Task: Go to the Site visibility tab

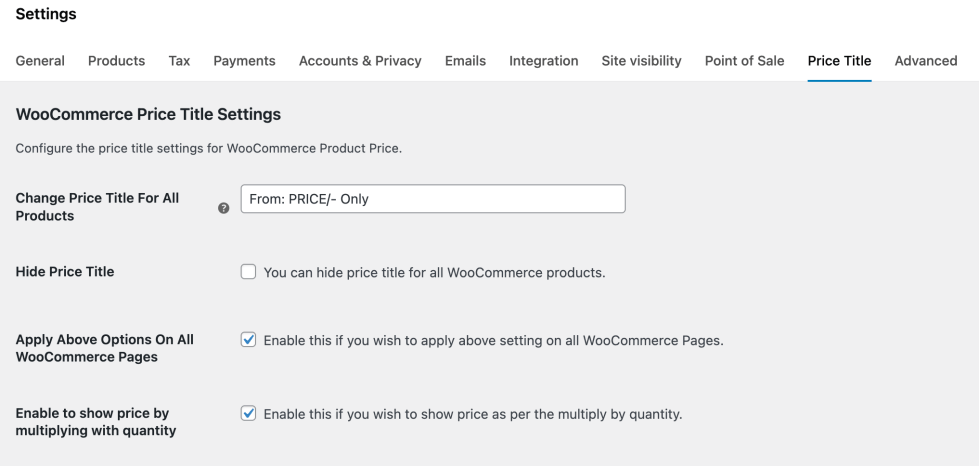Action: [641, 61]
